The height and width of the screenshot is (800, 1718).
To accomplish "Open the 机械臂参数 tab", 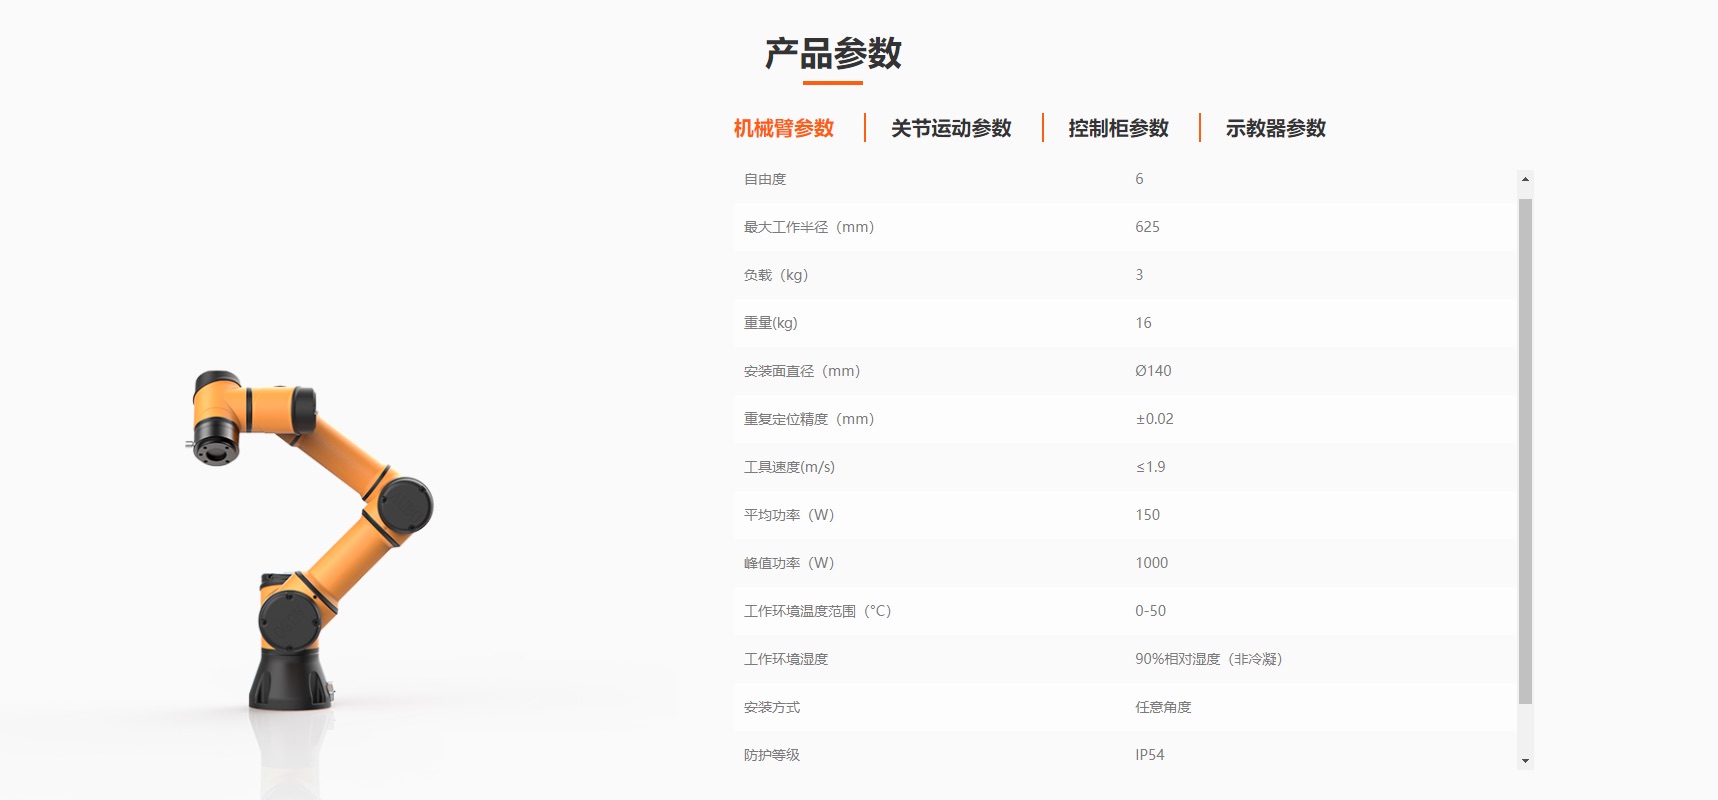I will point(783,128).
